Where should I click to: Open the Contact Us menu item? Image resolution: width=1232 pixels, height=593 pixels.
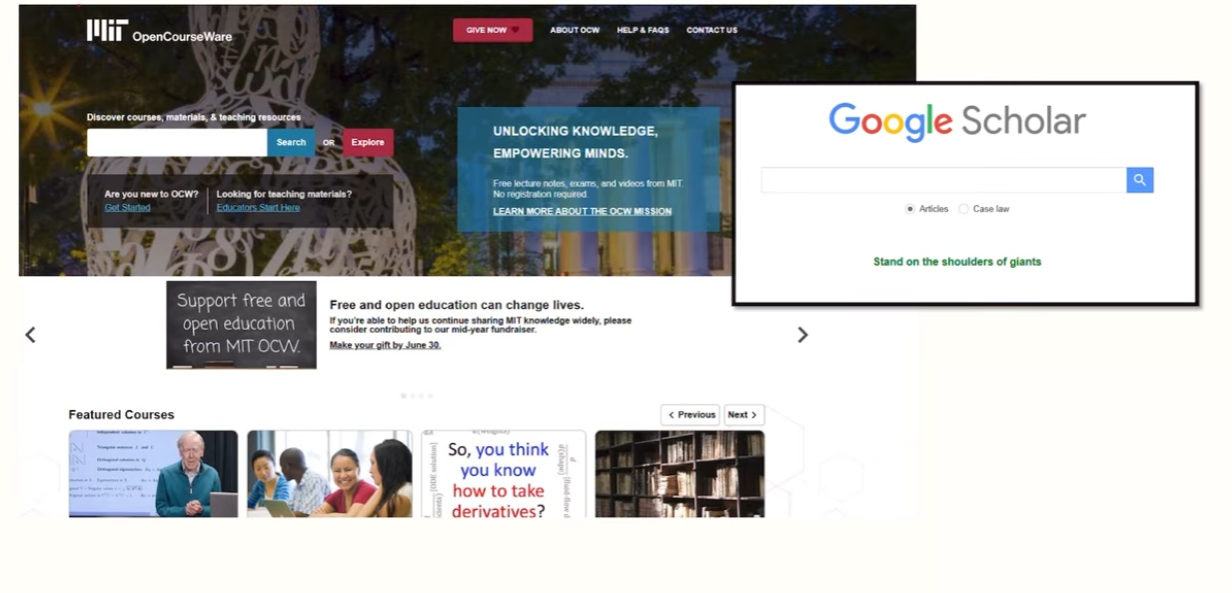(712, 30)
